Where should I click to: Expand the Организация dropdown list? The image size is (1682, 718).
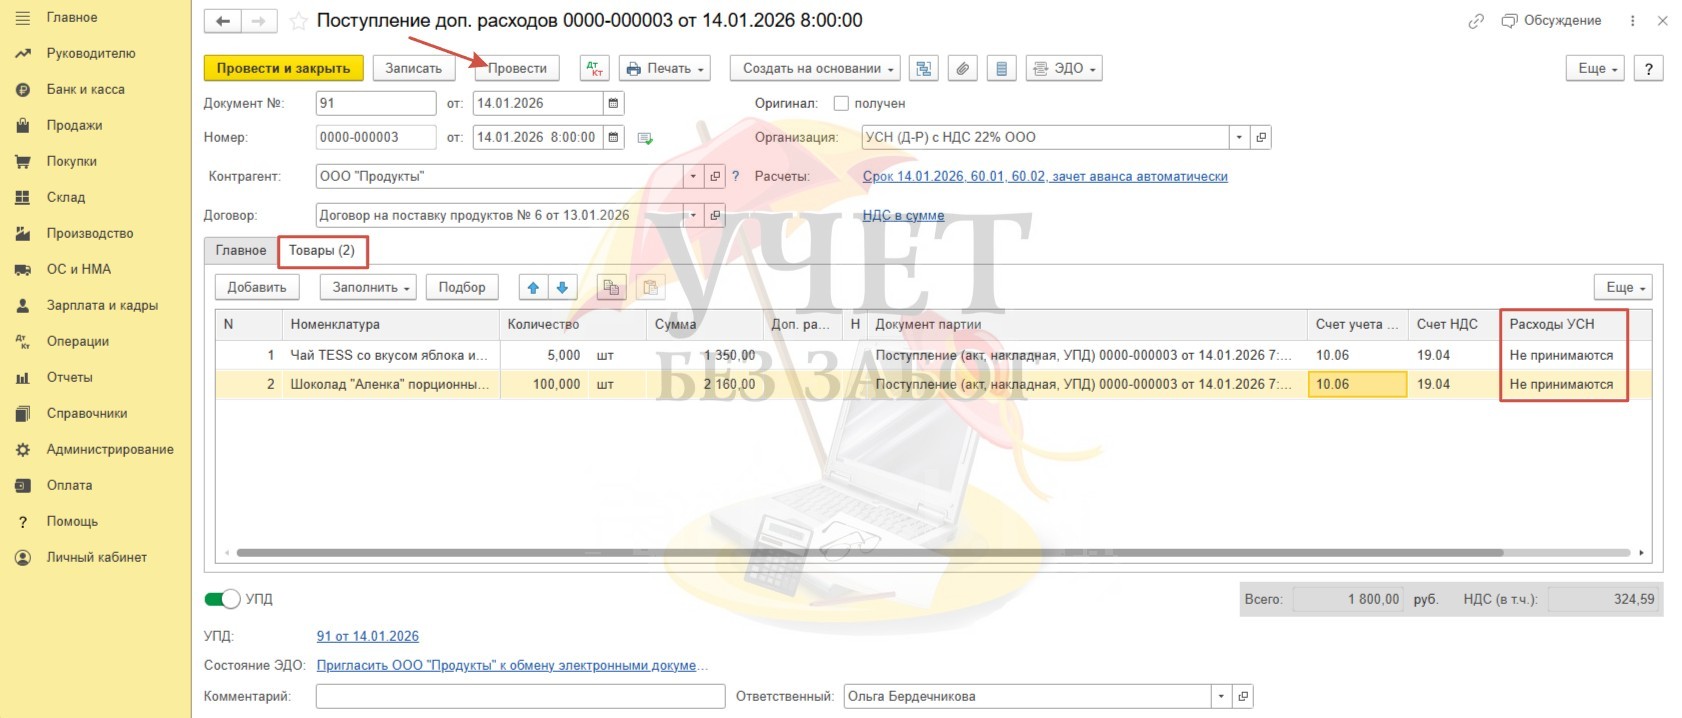[x=1239, y=137]
